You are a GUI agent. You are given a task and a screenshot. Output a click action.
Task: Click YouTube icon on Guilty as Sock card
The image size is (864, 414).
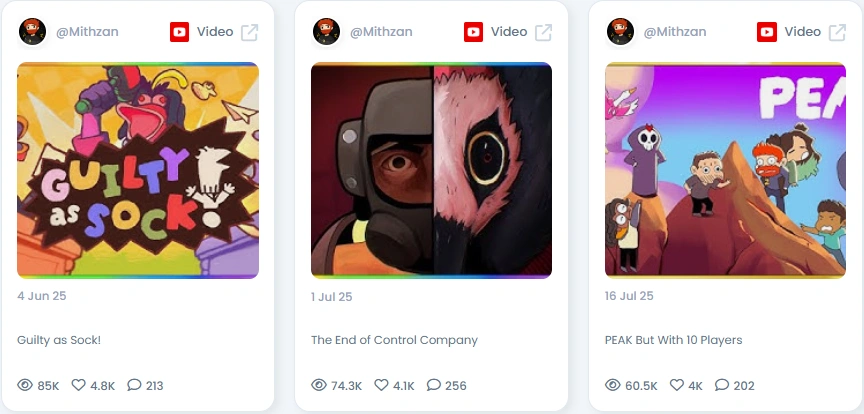180,32
